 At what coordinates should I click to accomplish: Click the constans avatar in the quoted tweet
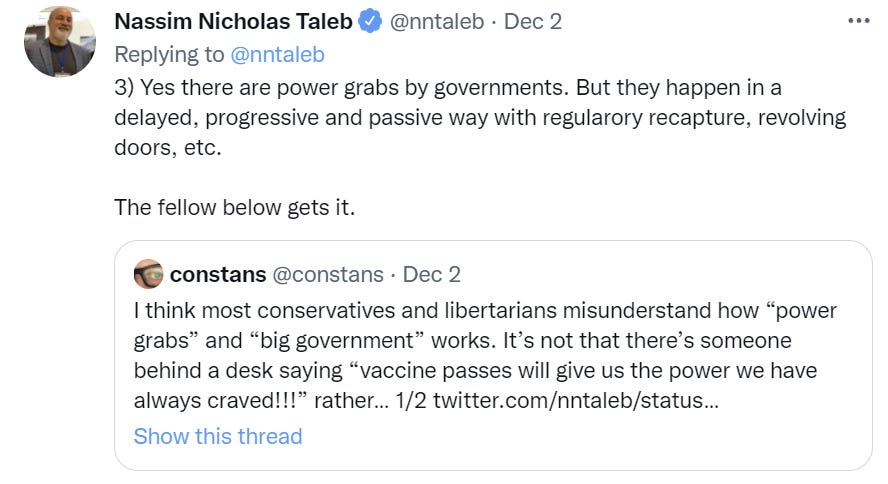click(x=148, y=274)
